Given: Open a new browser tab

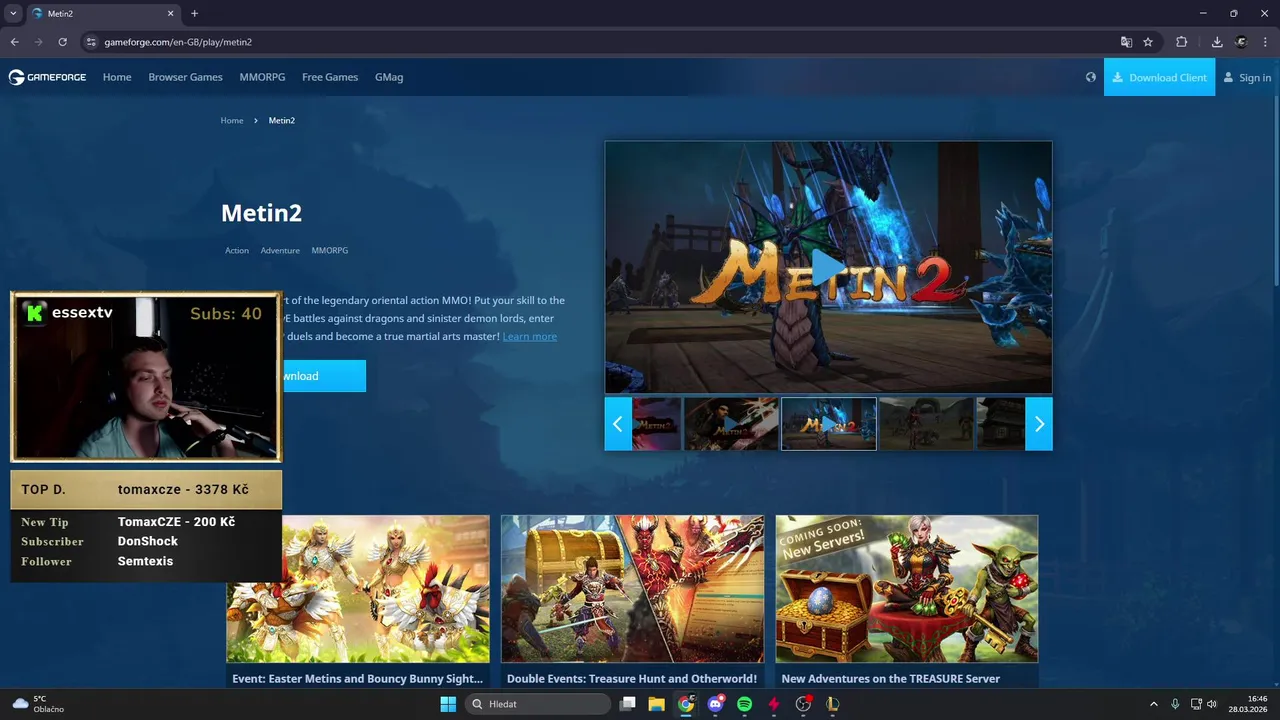Looking at the screenshot, I should 194,13.
